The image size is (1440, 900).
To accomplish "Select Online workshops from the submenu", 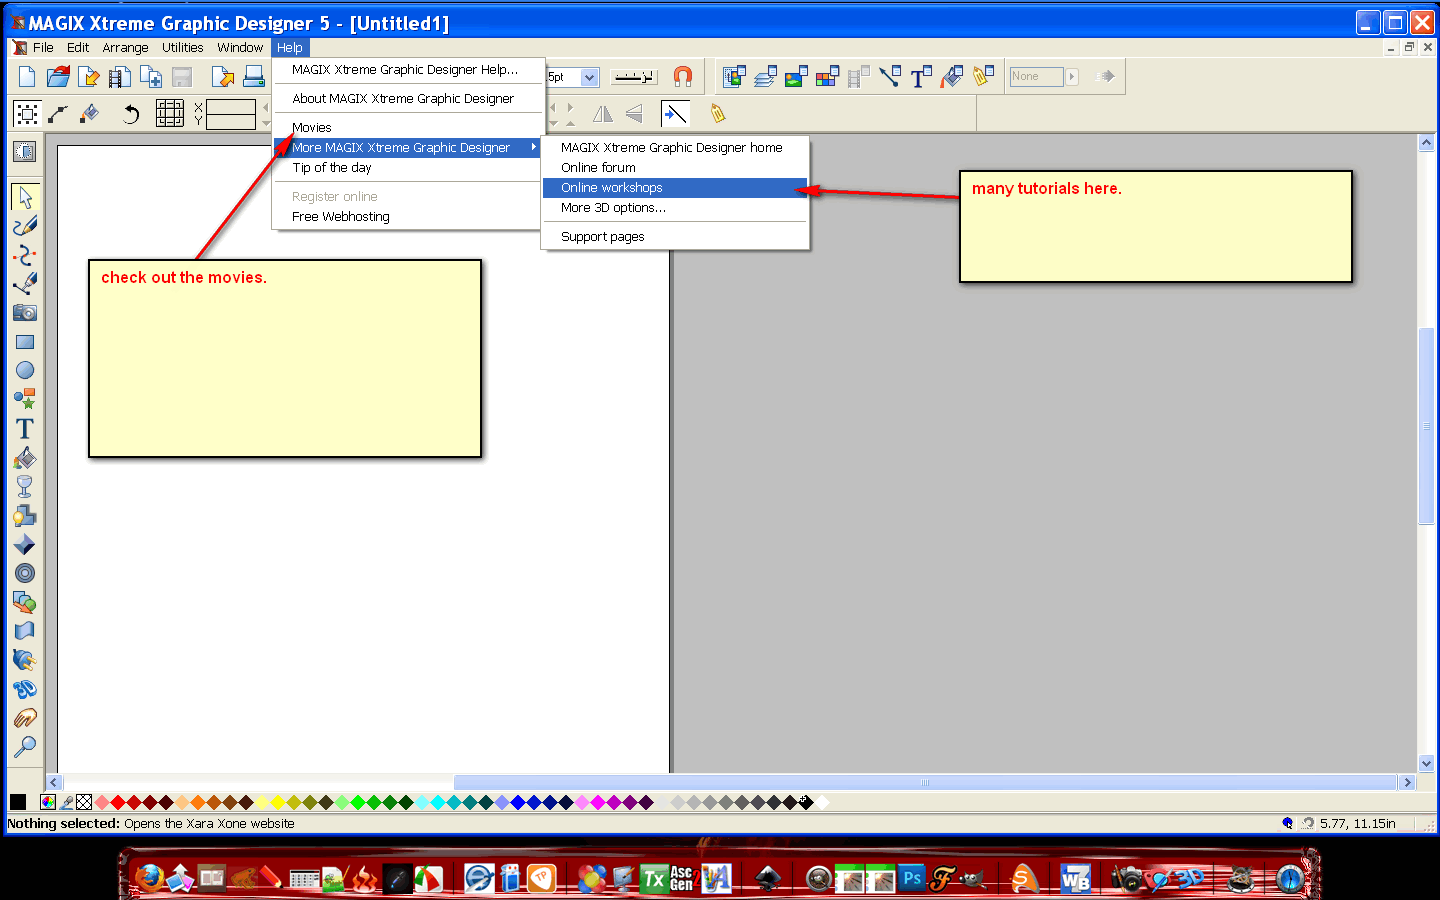I will click(675, 188).
